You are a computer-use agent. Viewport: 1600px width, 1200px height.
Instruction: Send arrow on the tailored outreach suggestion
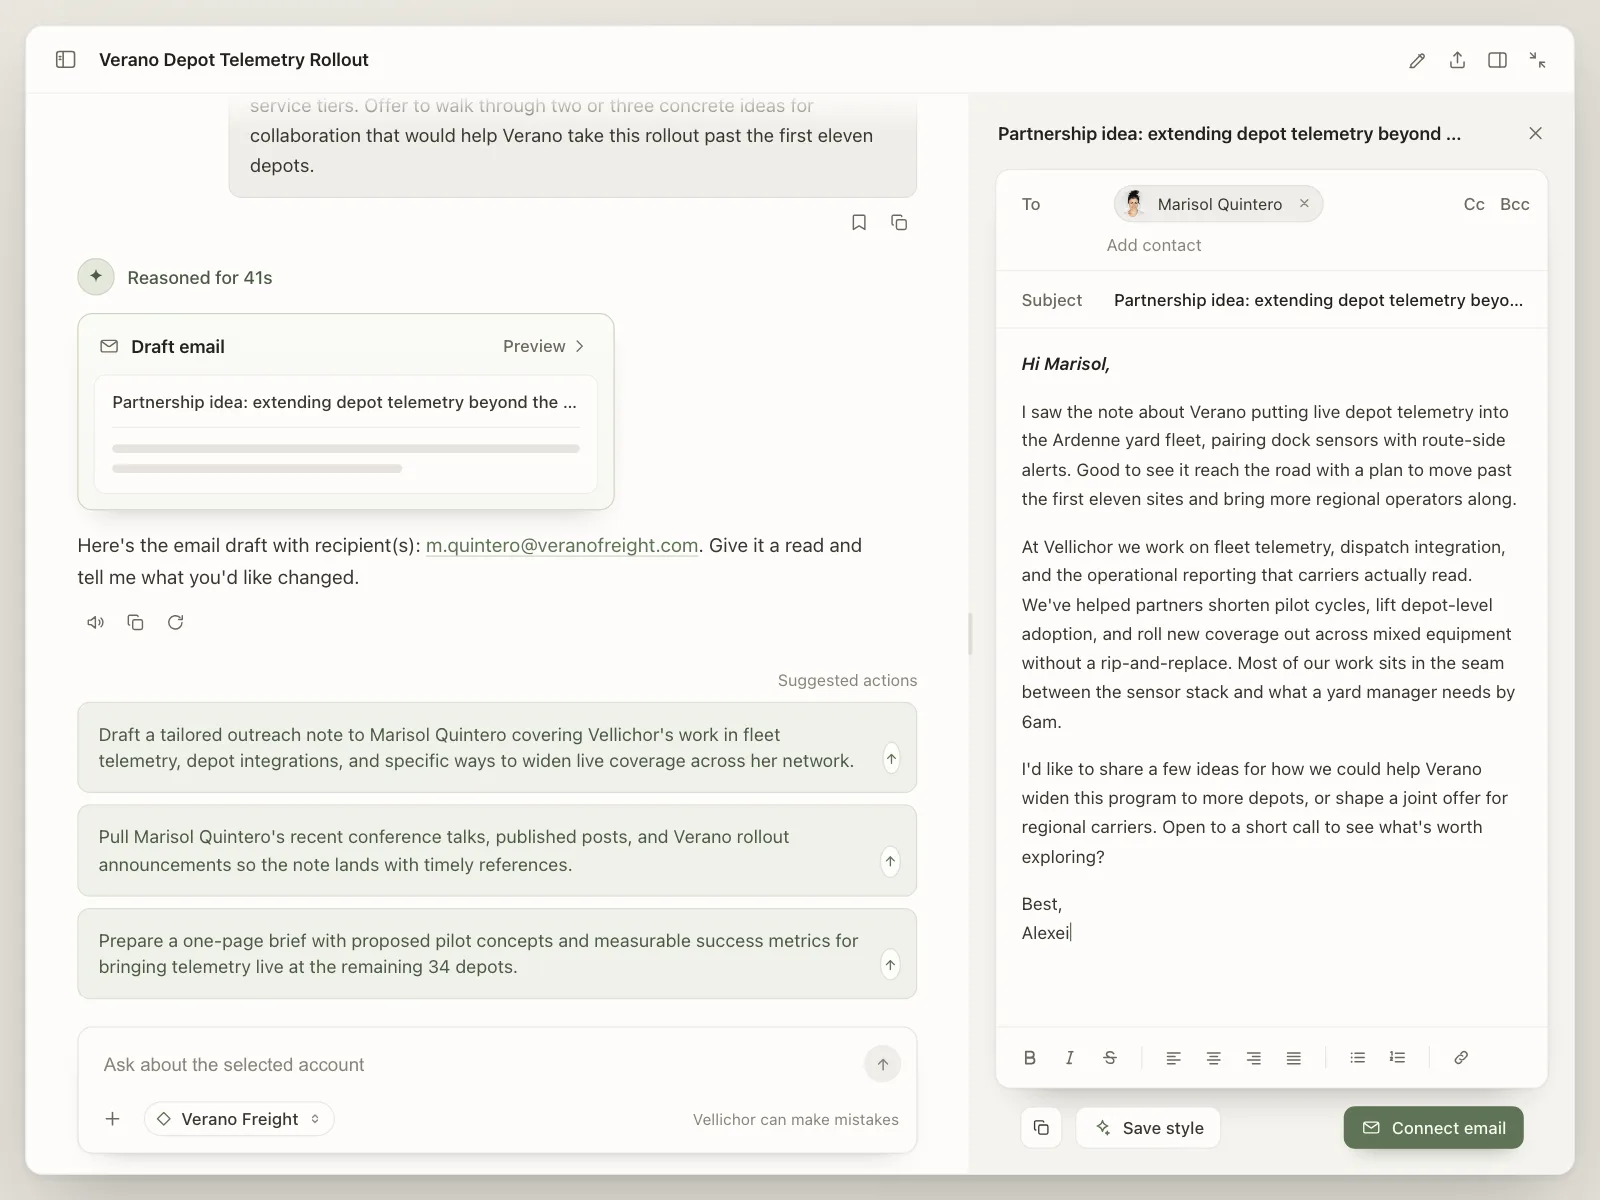click(x=891, y=759)
